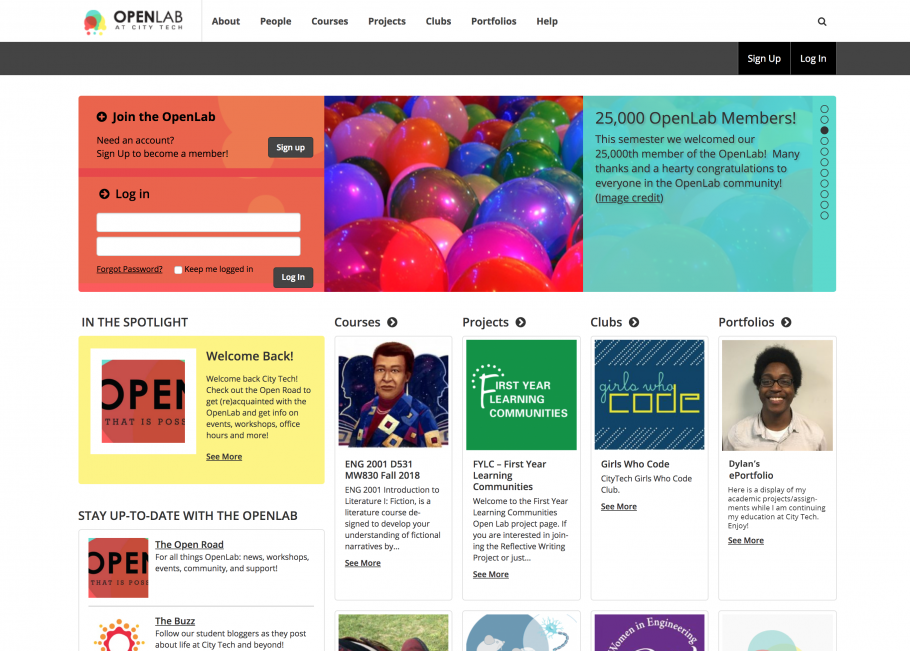Open the girls who code thumbnail
The width and height of the screenshot is (910, 651).
pos(649,395)
